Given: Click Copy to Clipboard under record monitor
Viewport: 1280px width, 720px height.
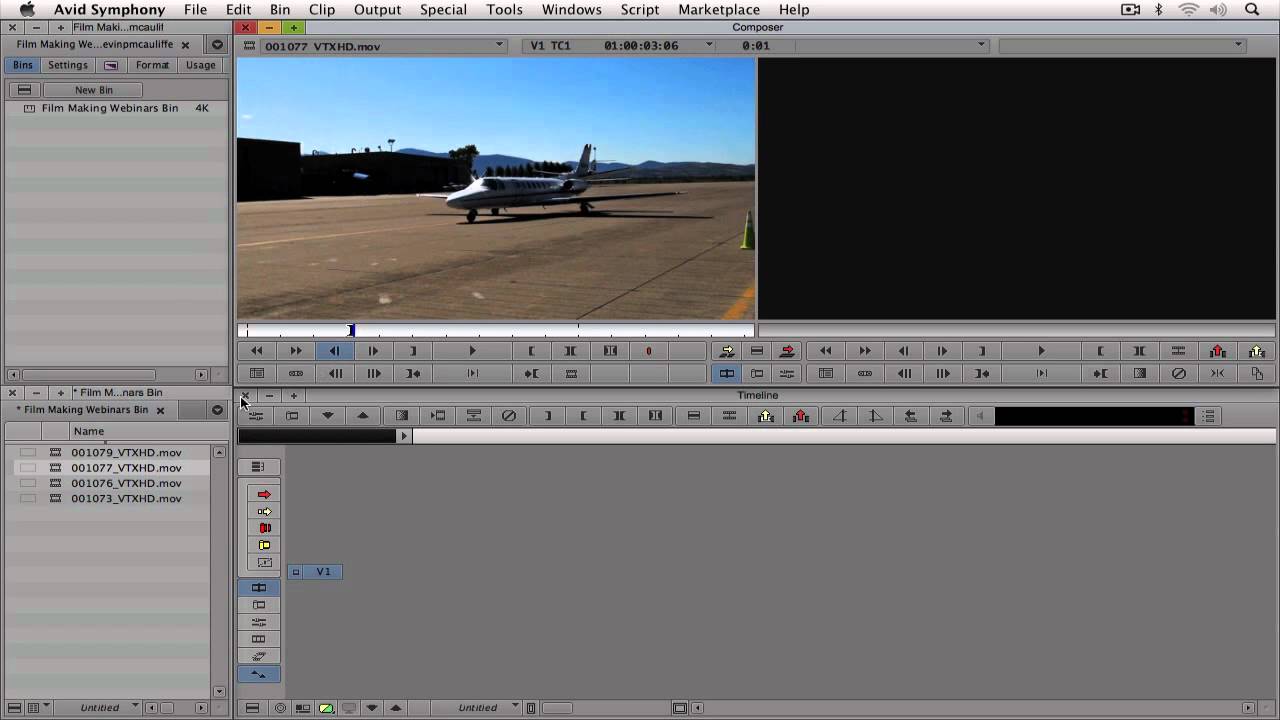Looking at the screenshot, I should coord(1257,373).
